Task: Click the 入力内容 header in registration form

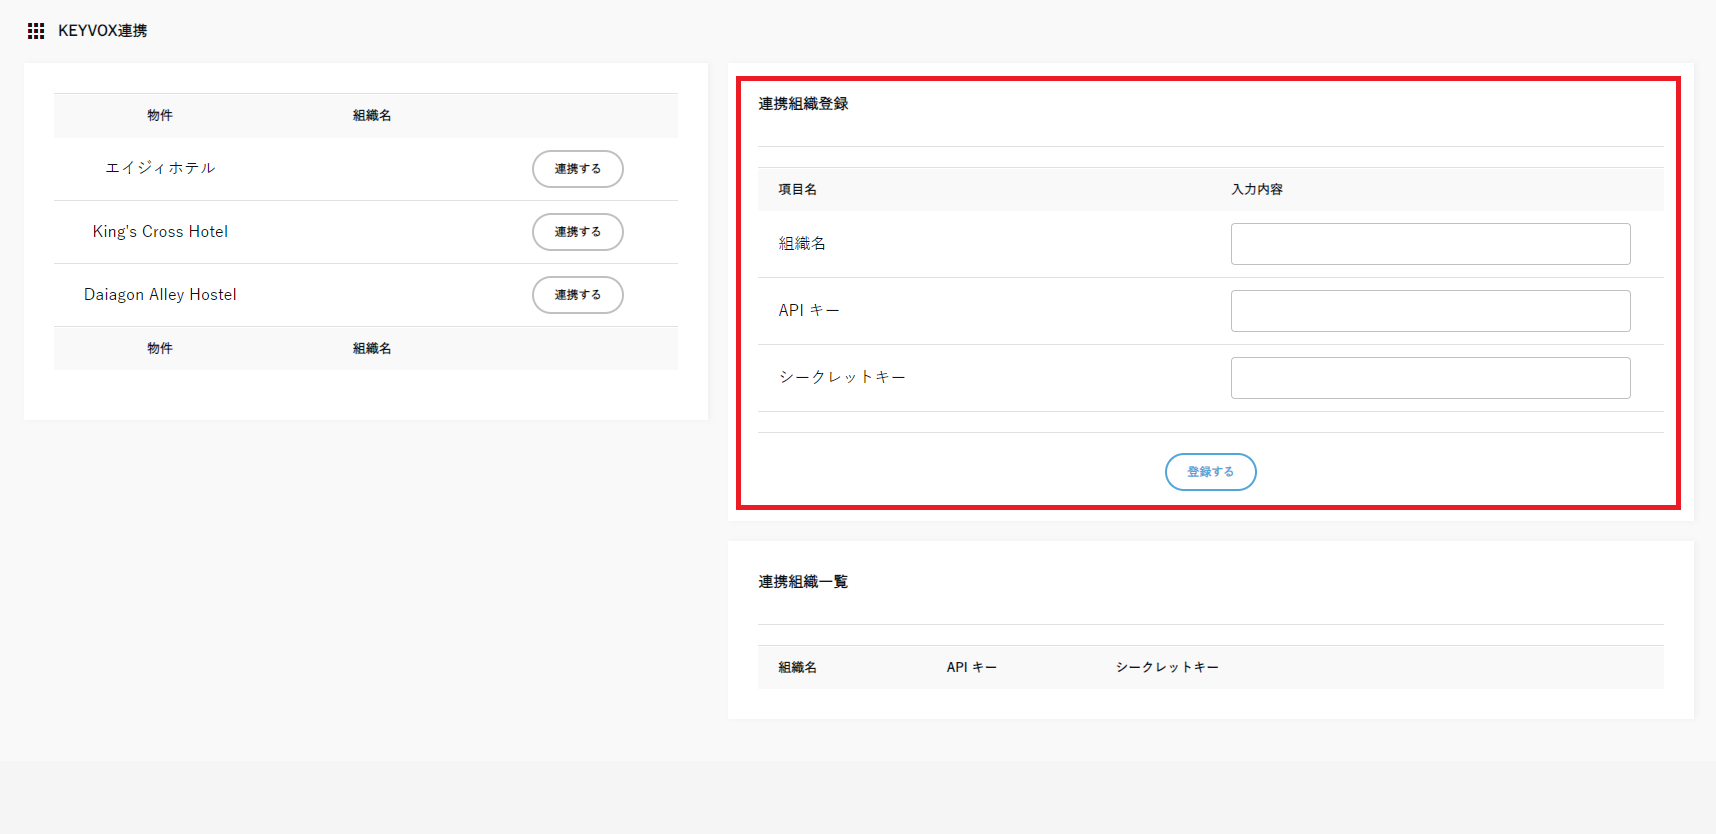Action: click(1256, 189)
